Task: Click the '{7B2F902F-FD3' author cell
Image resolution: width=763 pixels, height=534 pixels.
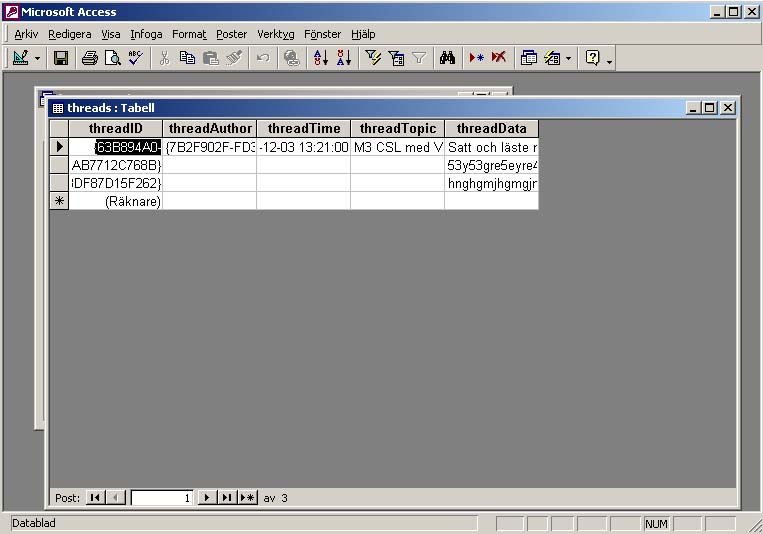Action: pos(210,147)
